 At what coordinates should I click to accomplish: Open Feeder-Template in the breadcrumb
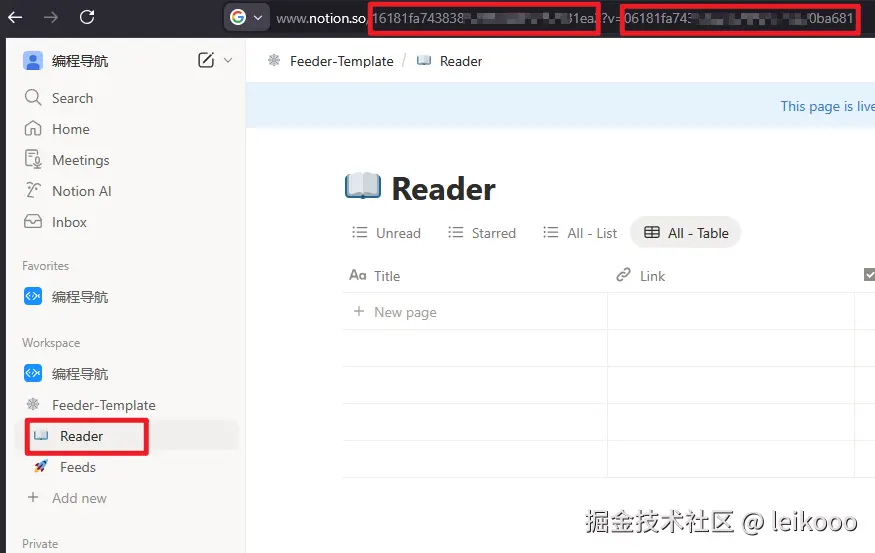point(342,61)
